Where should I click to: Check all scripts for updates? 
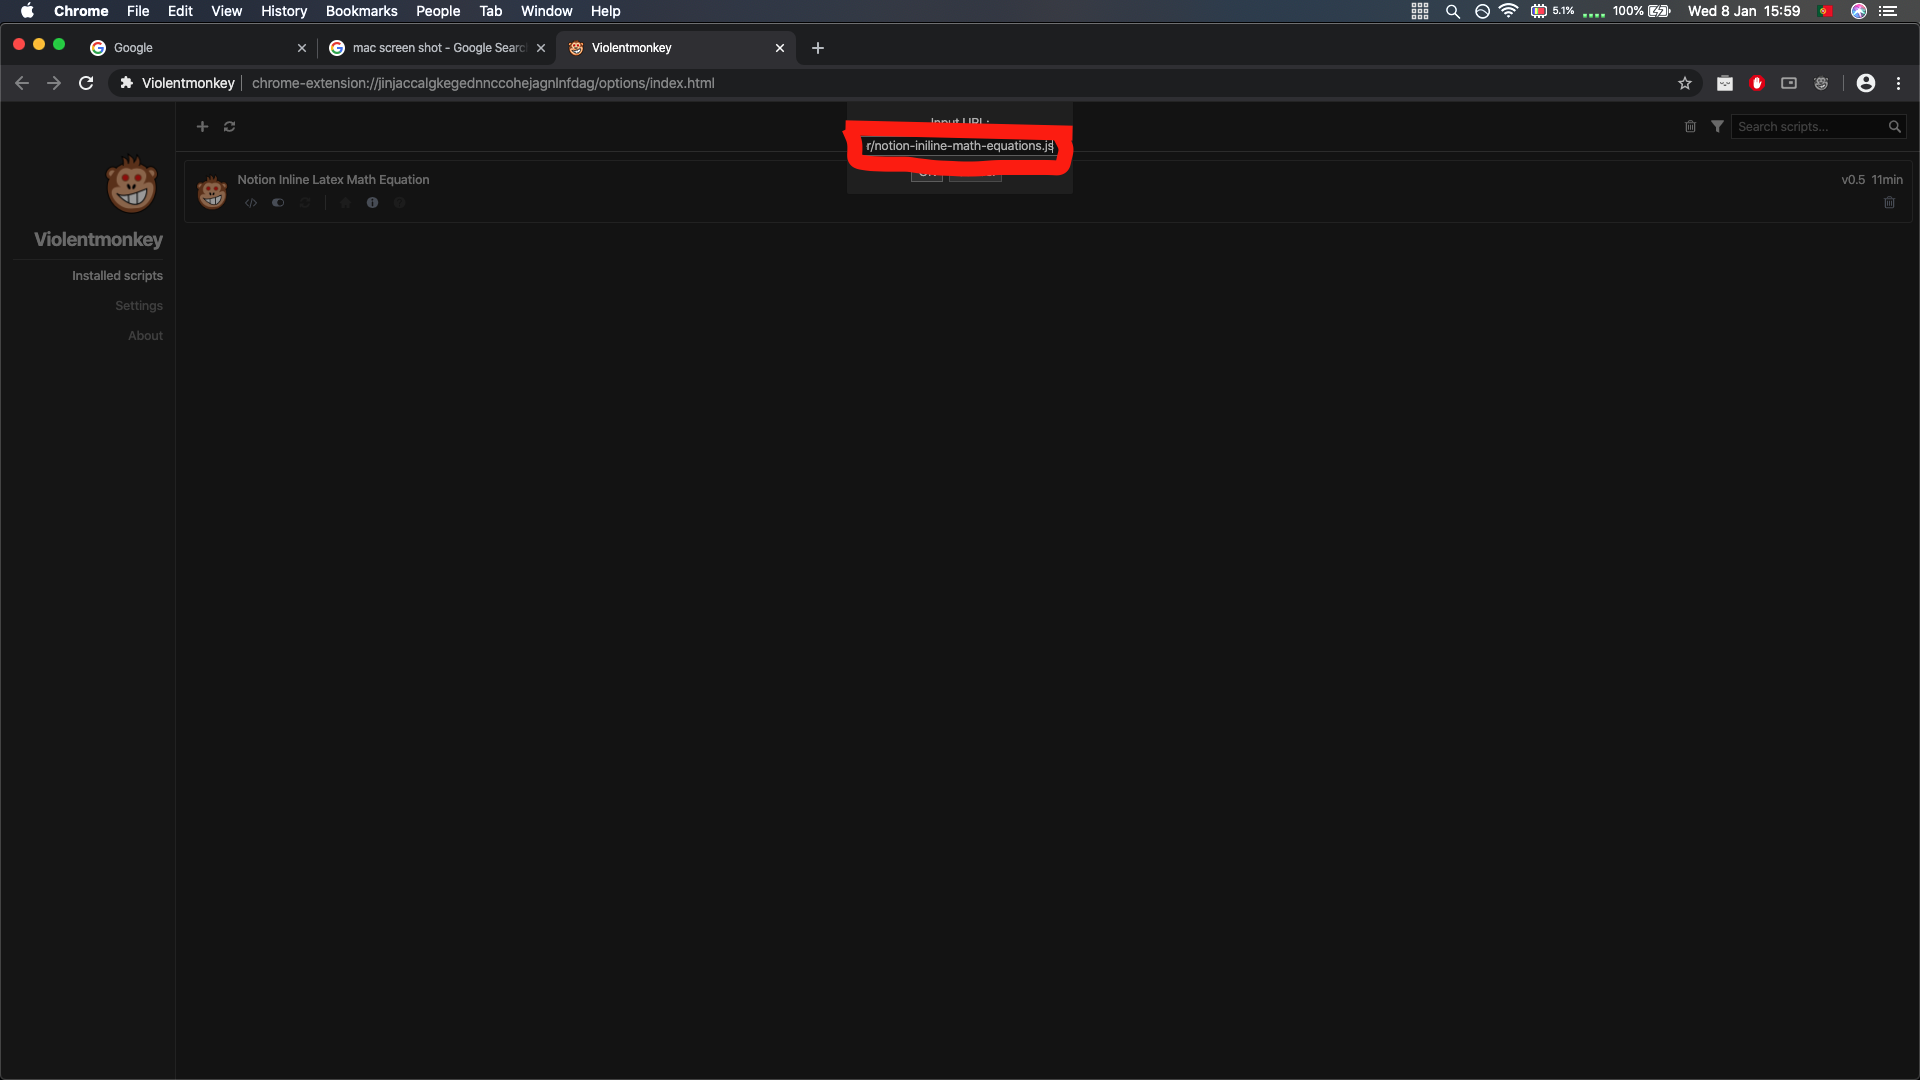[x=229, y=127]
